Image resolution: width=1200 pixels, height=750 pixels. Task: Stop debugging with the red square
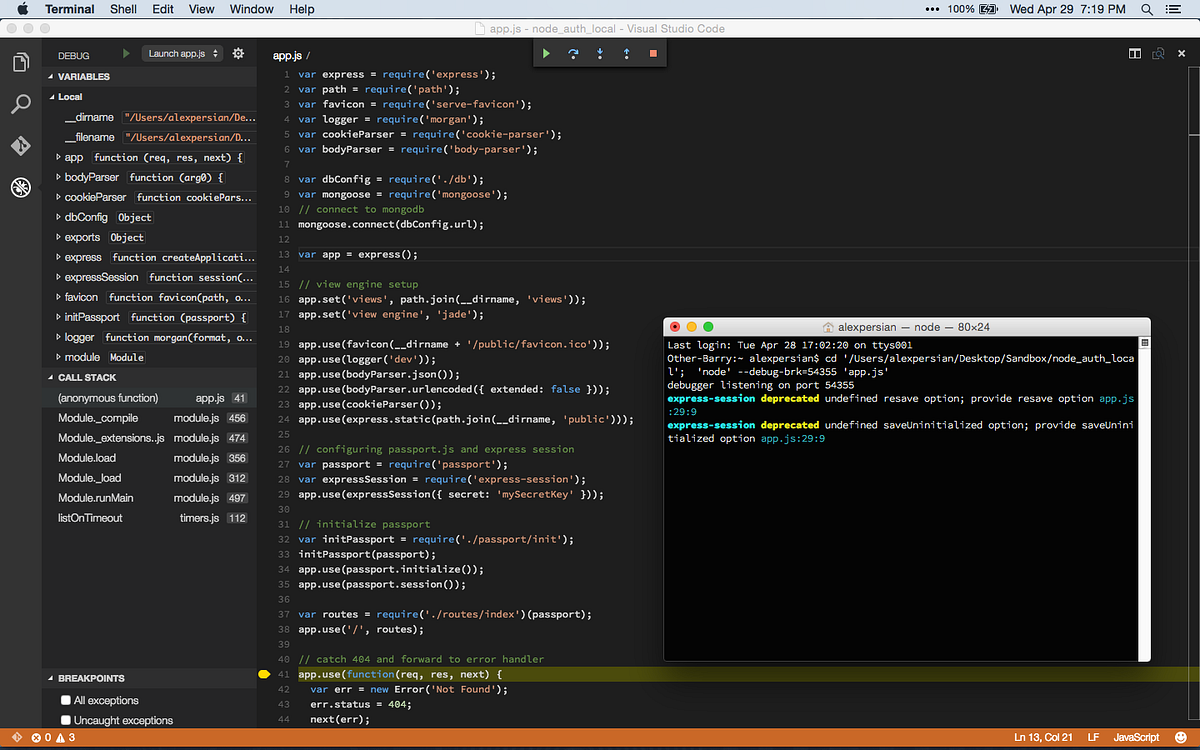click(653, 53)
